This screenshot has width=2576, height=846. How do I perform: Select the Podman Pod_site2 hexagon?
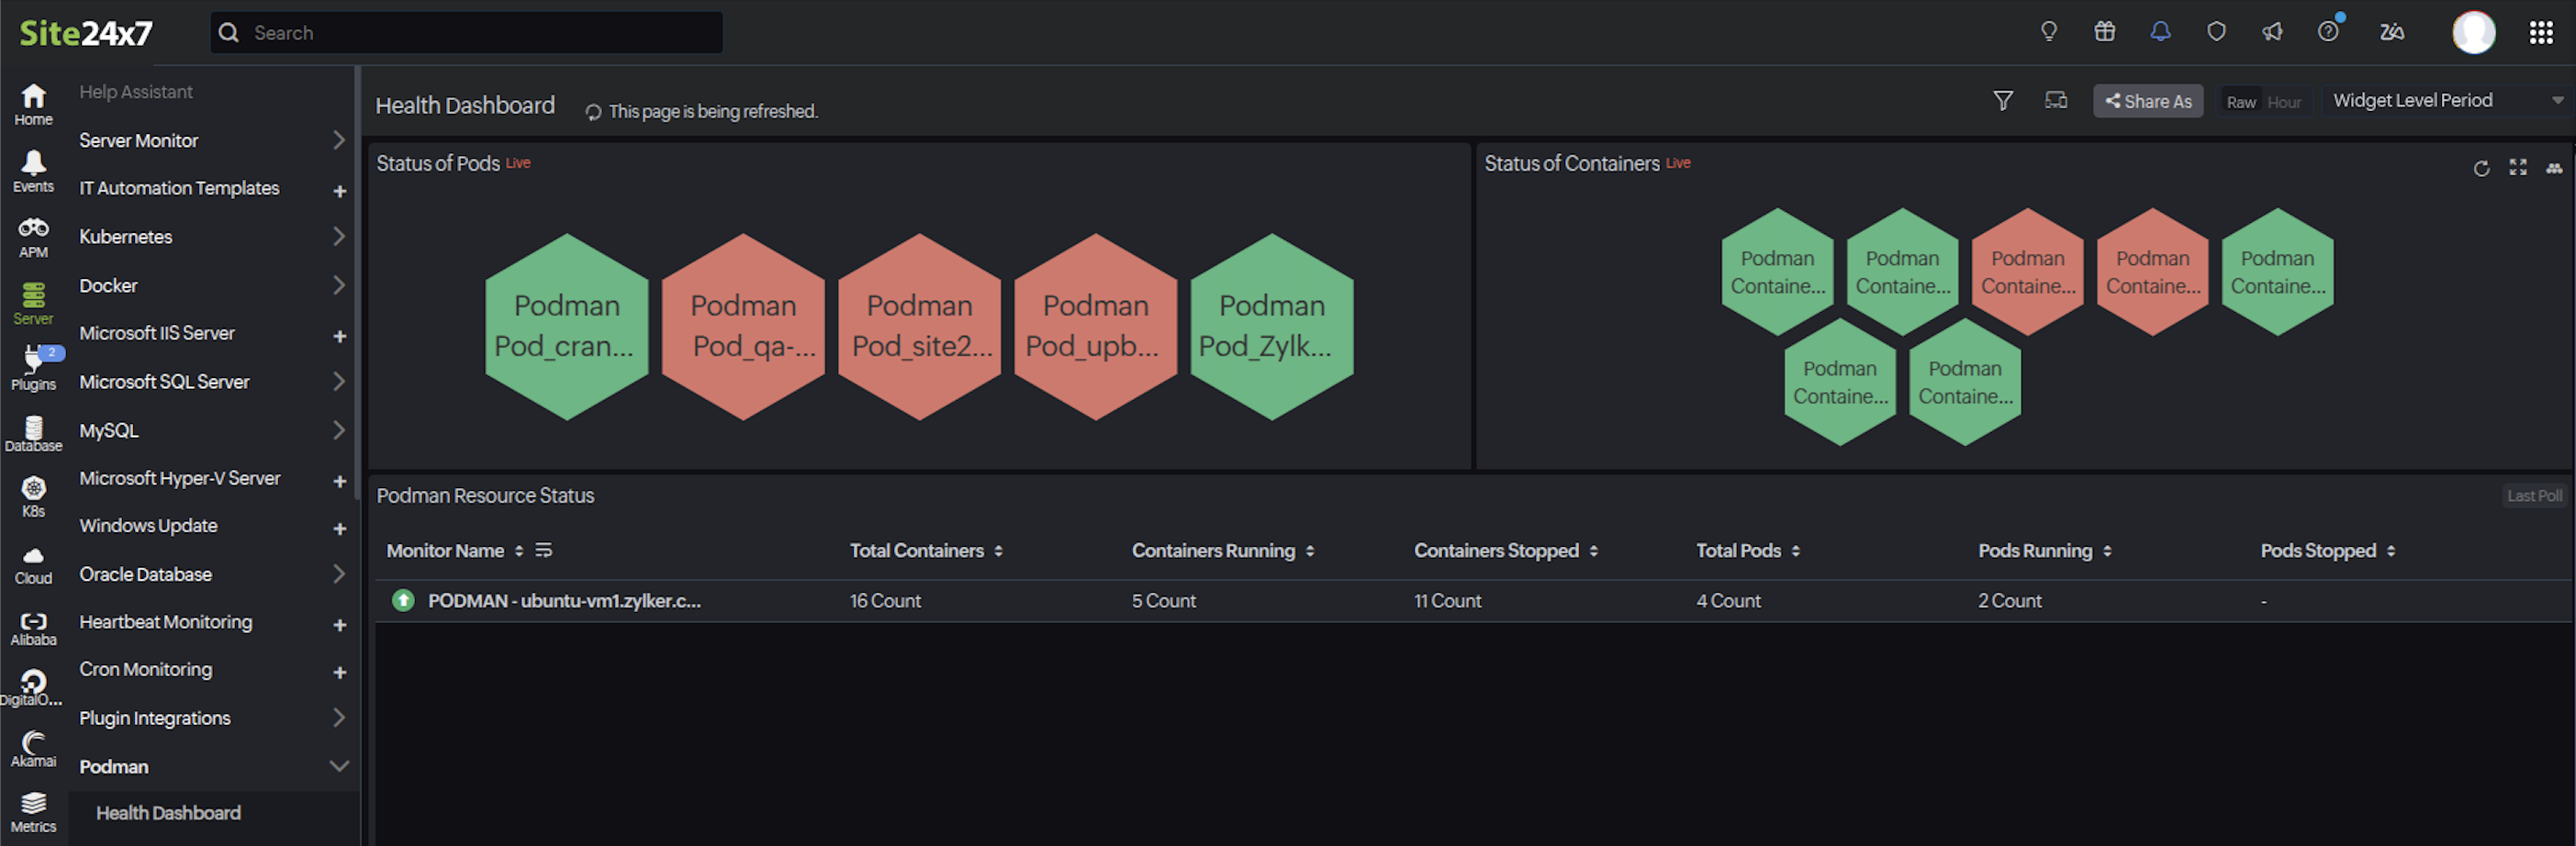(919, 326)
